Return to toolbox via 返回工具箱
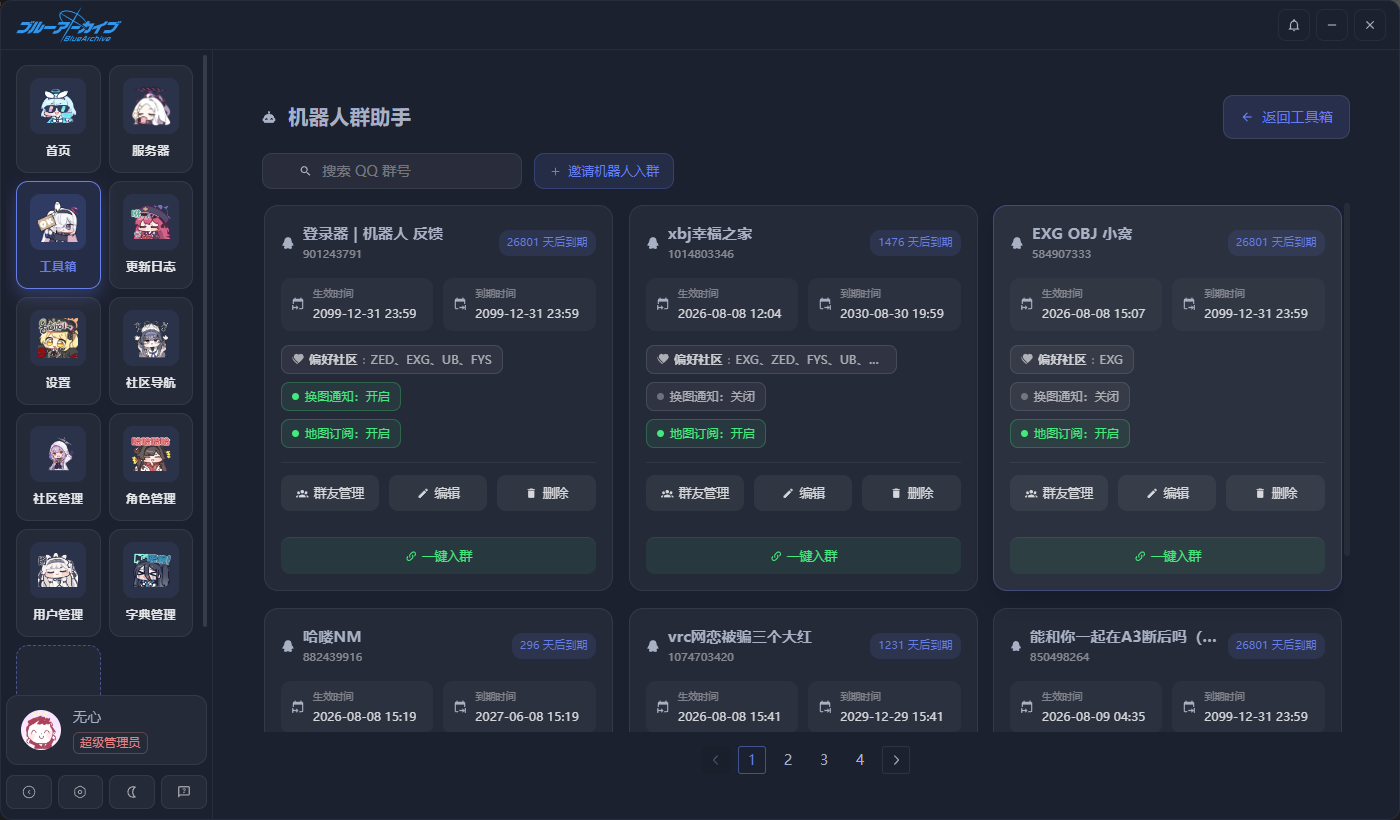 point(1286,117)
